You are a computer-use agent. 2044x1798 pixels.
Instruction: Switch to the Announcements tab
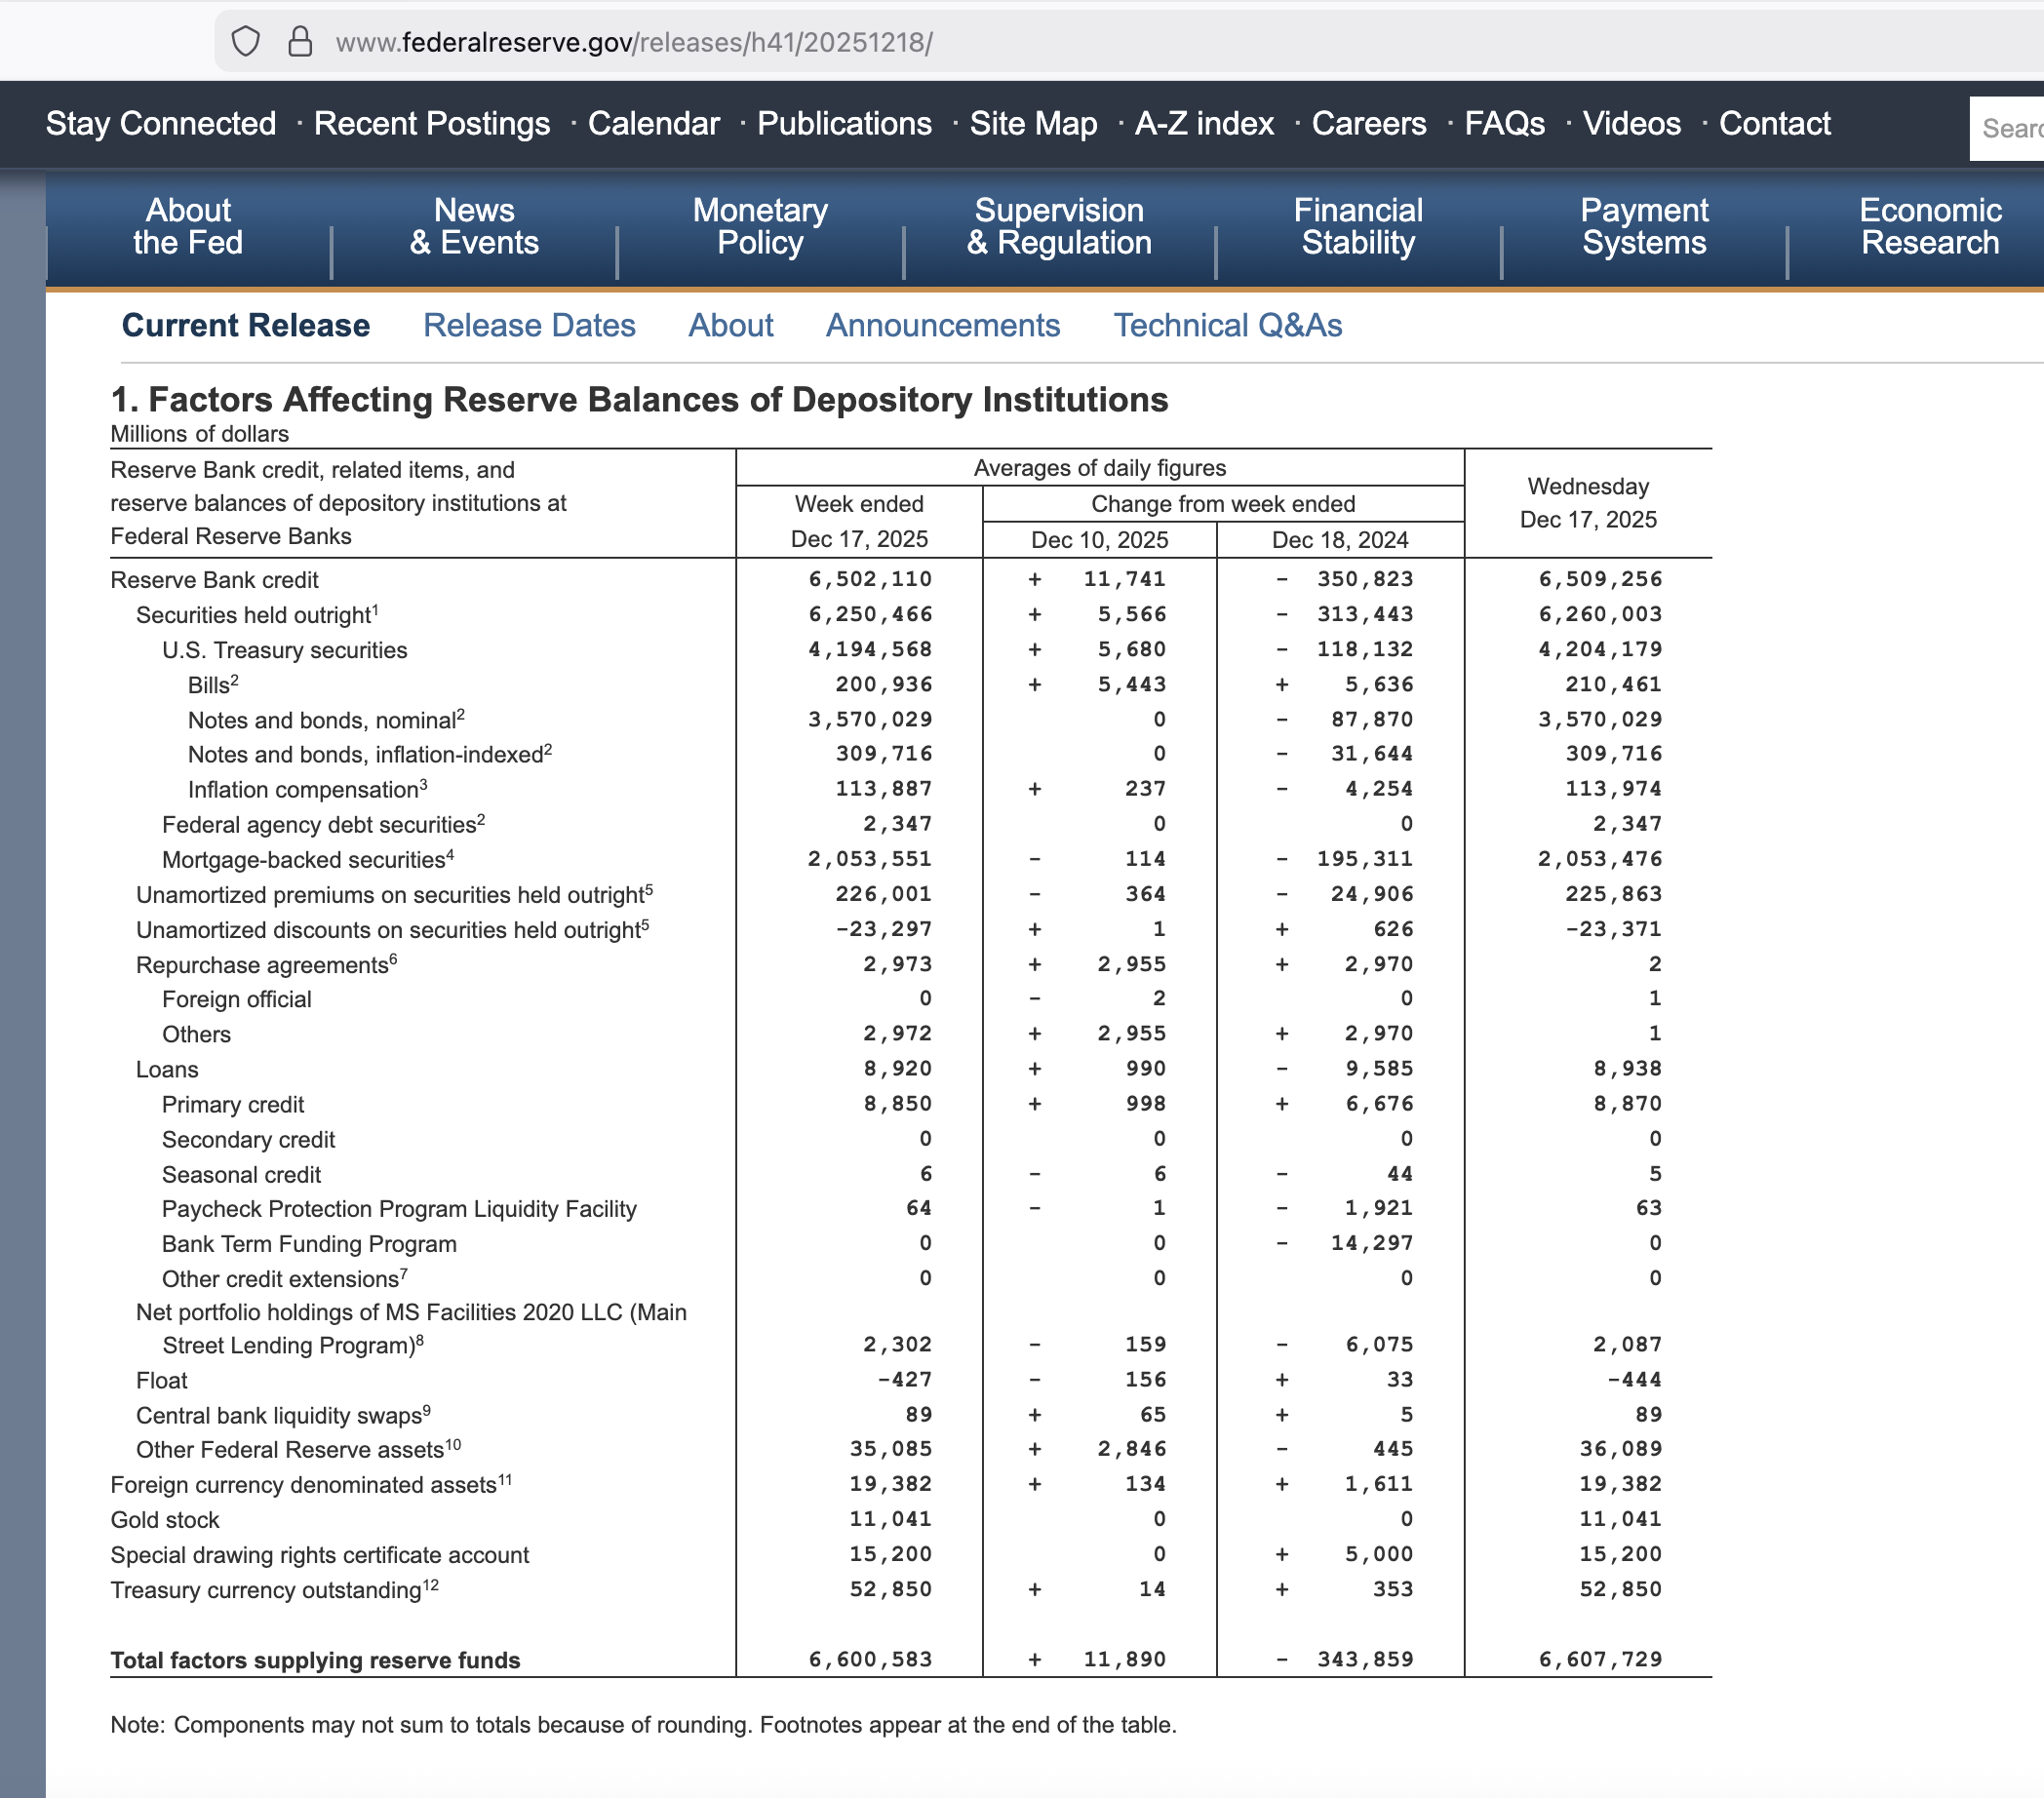(942, 326)
